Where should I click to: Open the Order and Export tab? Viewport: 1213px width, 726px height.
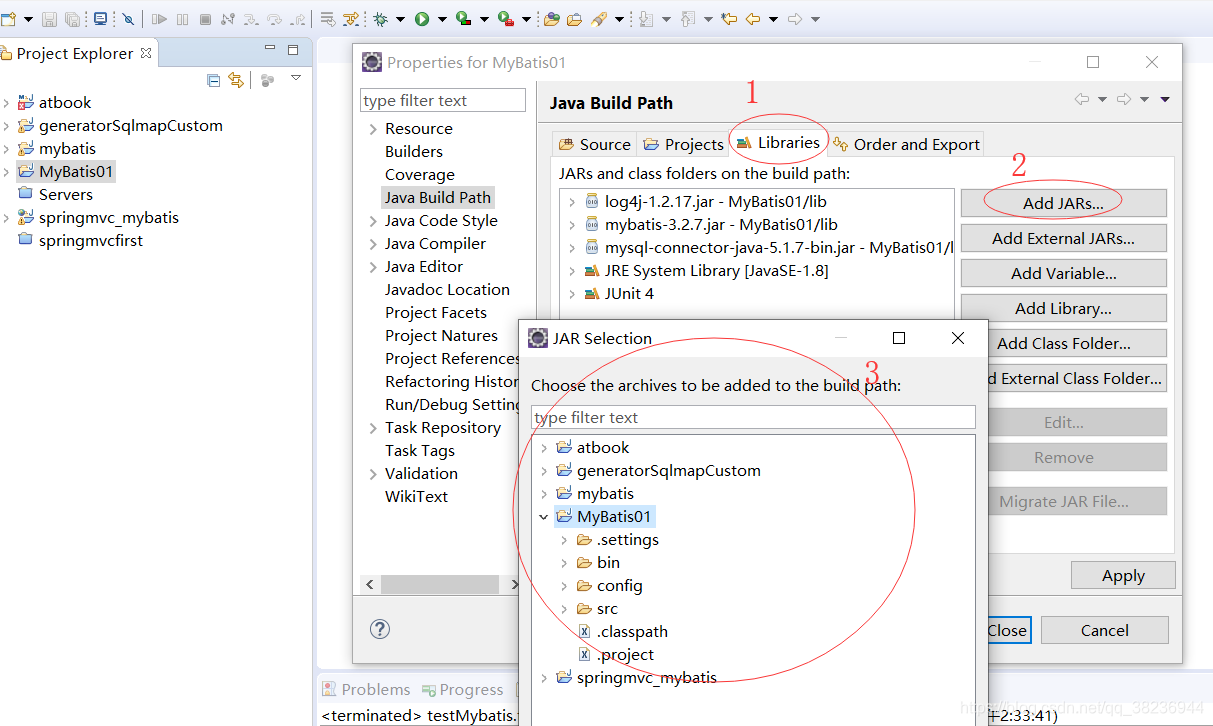[906, 144]
